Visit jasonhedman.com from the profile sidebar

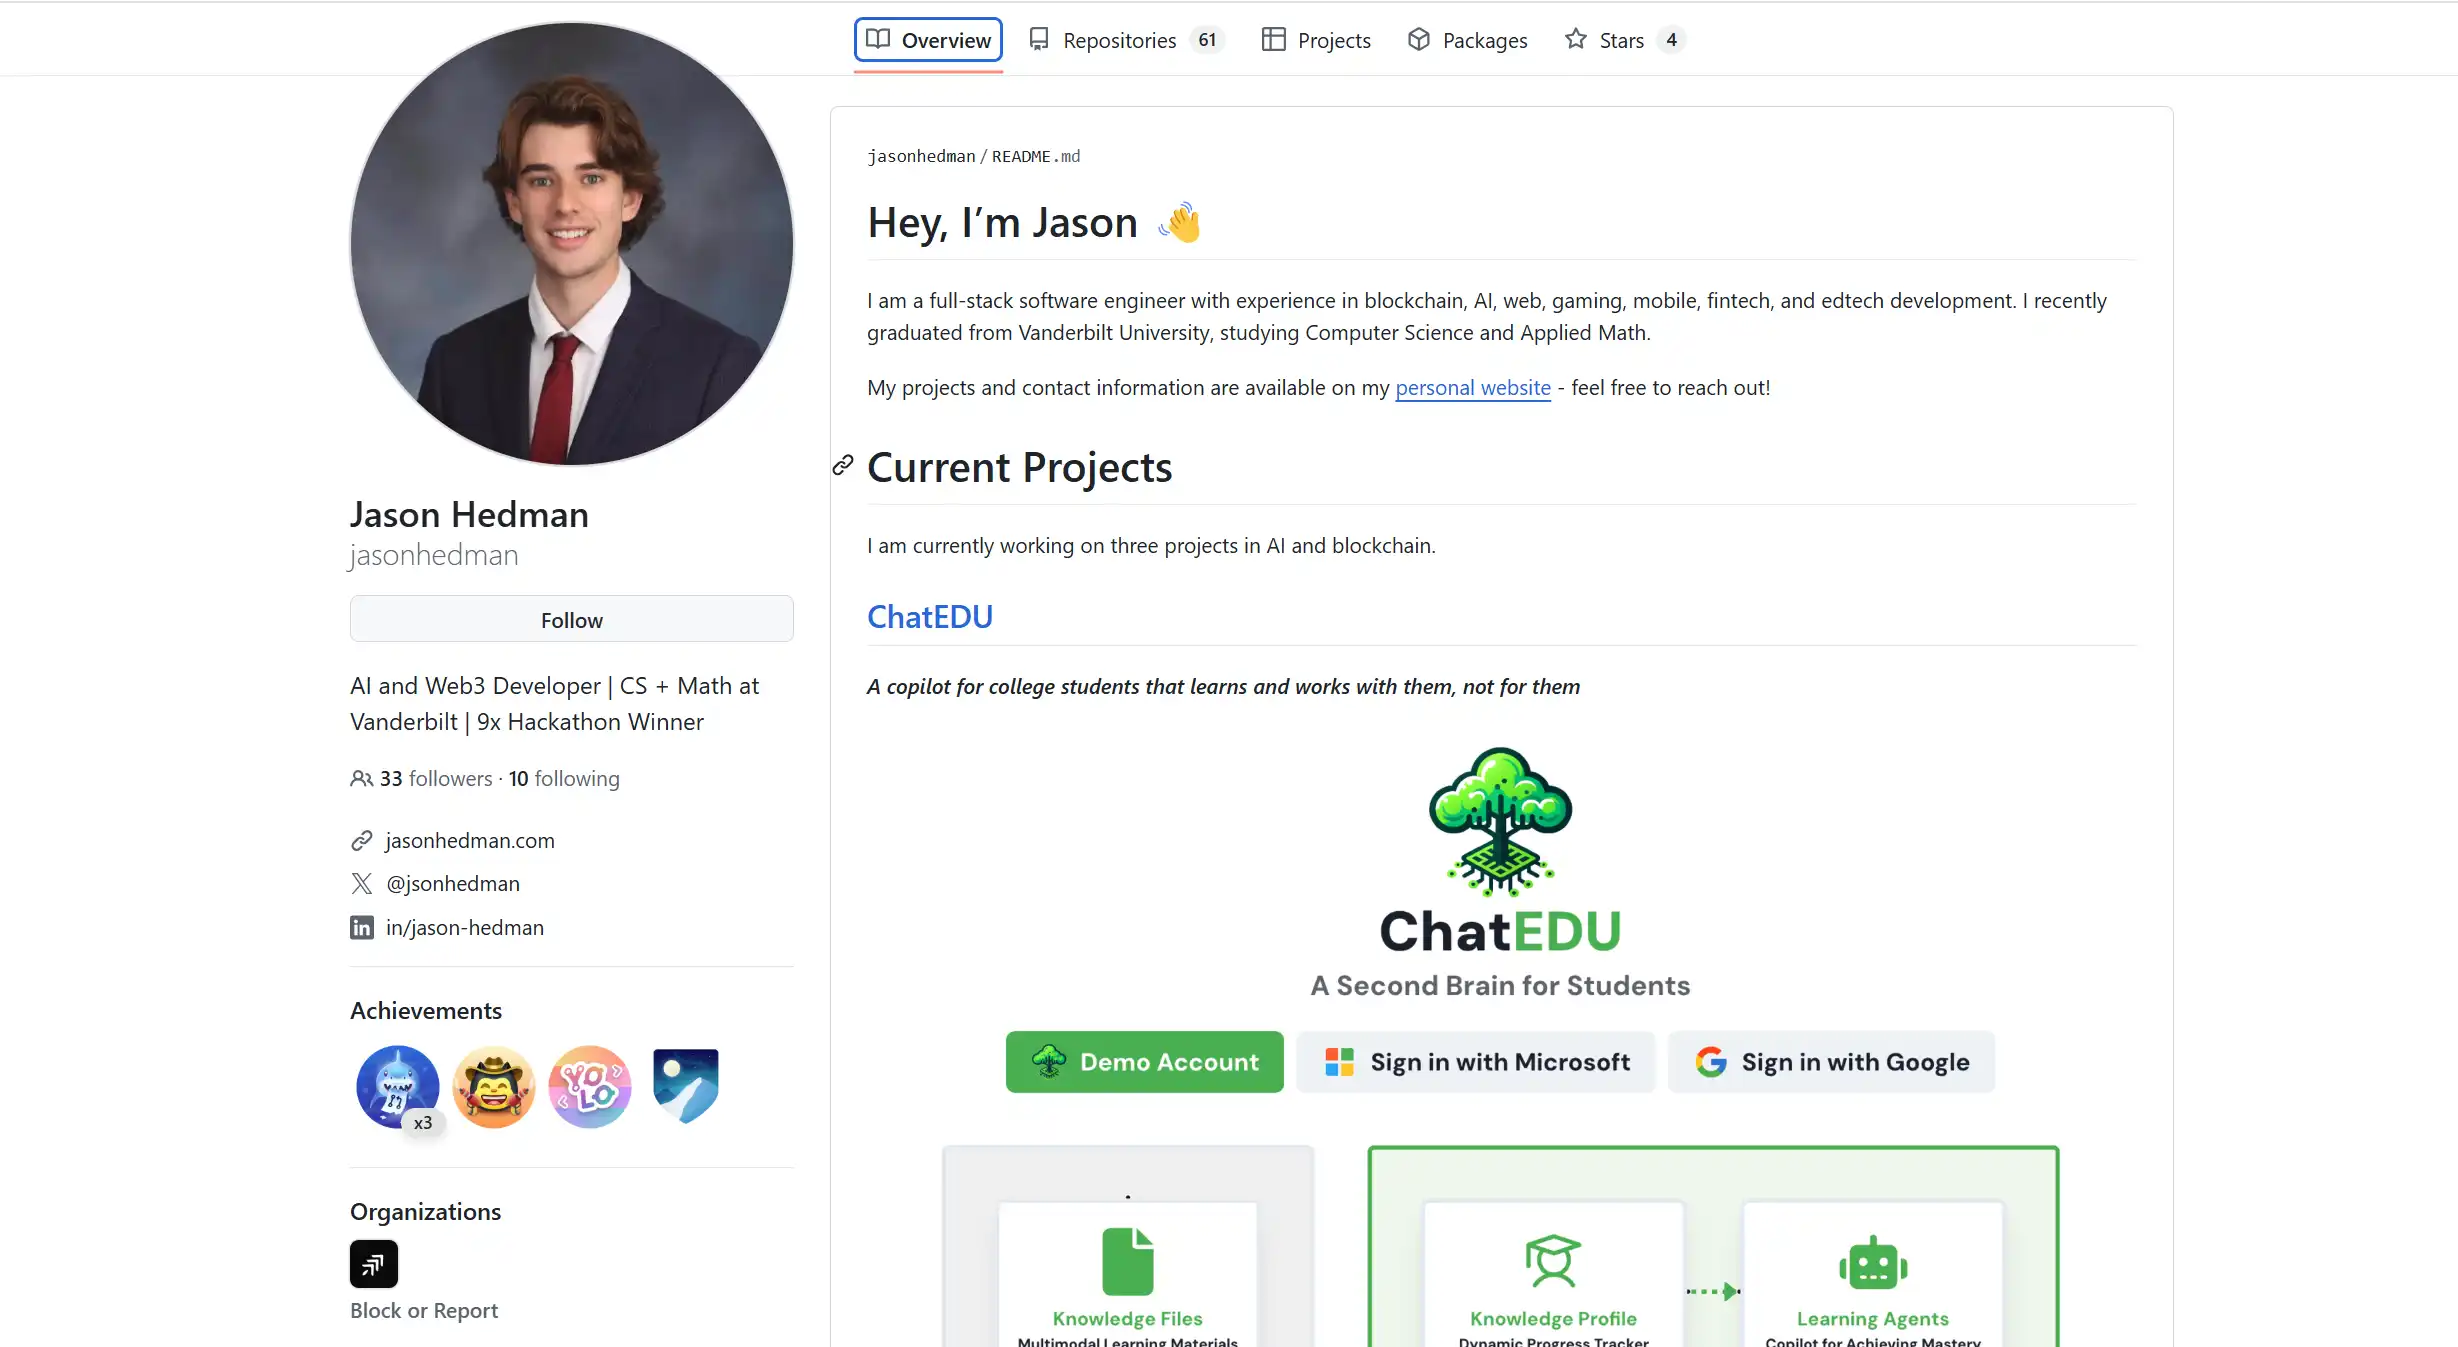pyautogui.click(x=470, y=841)
